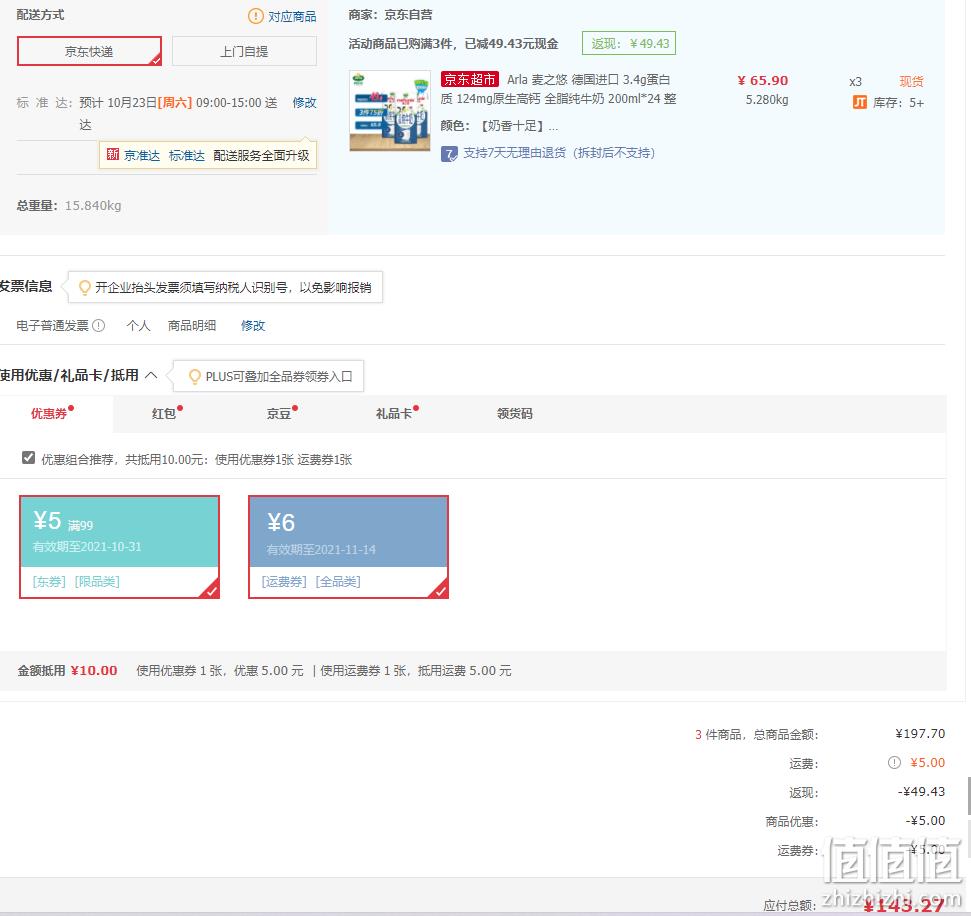Click the 总重量 15.840kg text
This screenshot has width=971, height=916.
(69, 206)
